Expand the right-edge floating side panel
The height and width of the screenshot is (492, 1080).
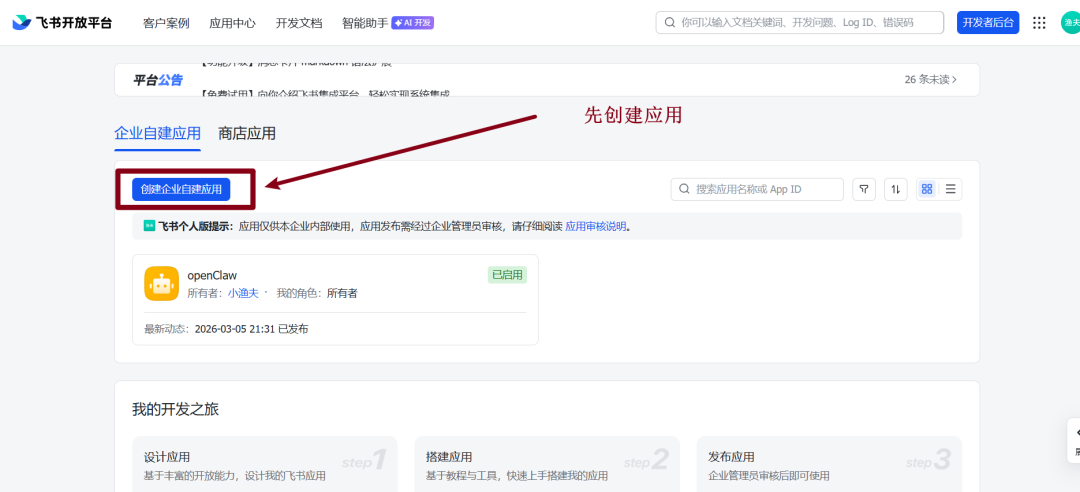[x=1074, y=441]
